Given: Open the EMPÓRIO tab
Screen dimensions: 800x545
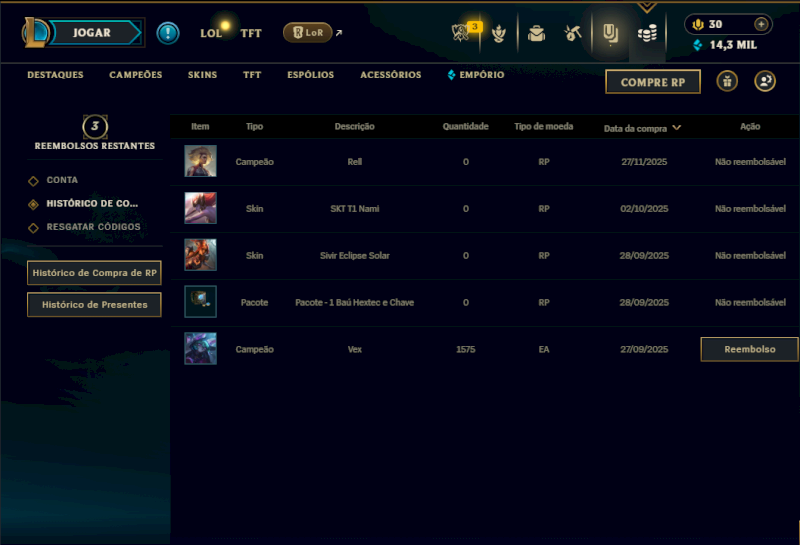Looking at the screenshot, I should 476,75.
